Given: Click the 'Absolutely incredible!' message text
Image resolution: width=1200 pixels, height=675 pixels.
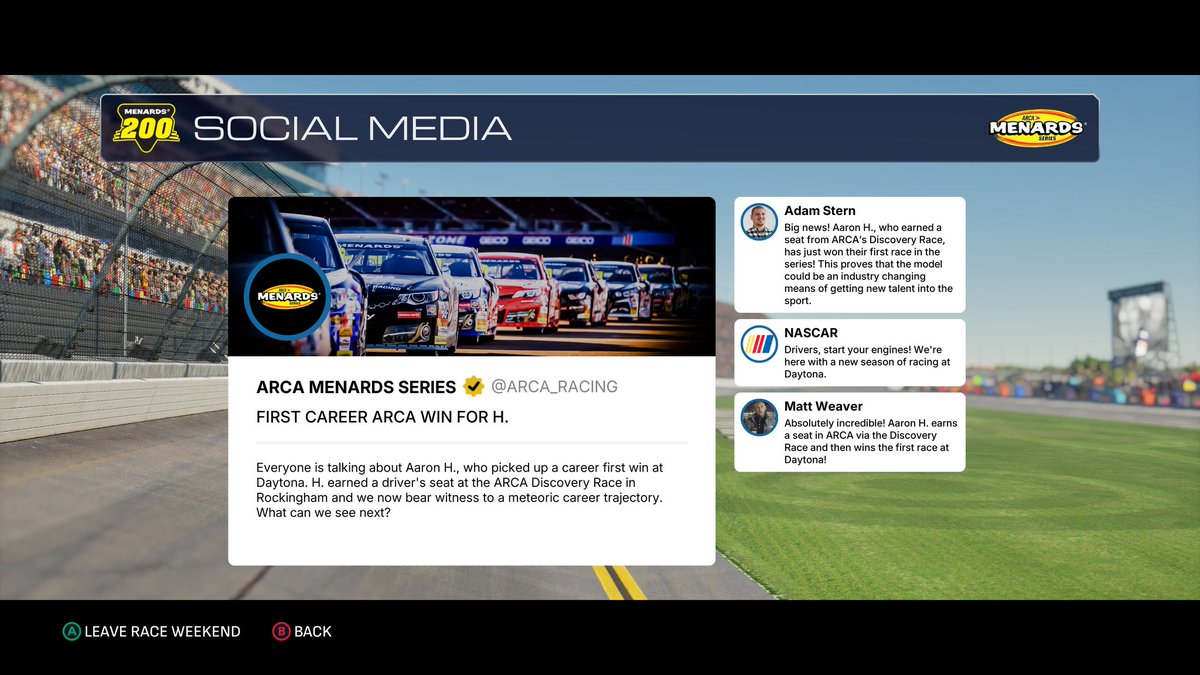Looking at the screenshot, I should [x=871, y=442].
